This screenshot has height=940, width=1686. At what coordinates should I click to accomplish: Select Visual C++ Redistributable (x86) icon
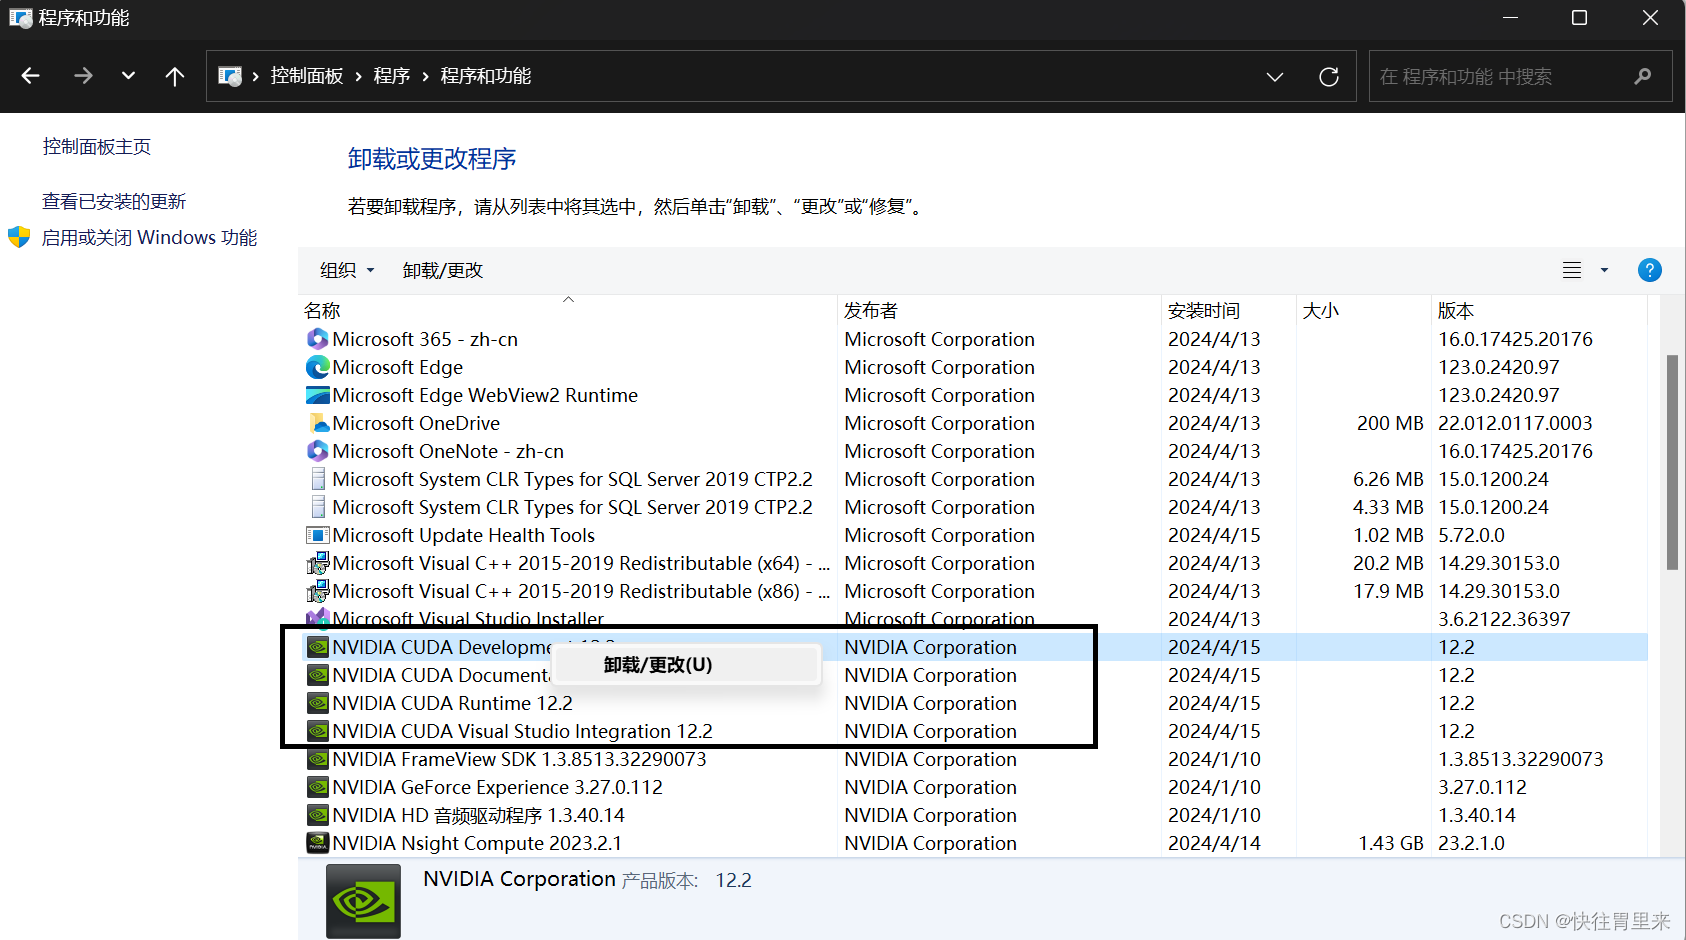[318, 591]
